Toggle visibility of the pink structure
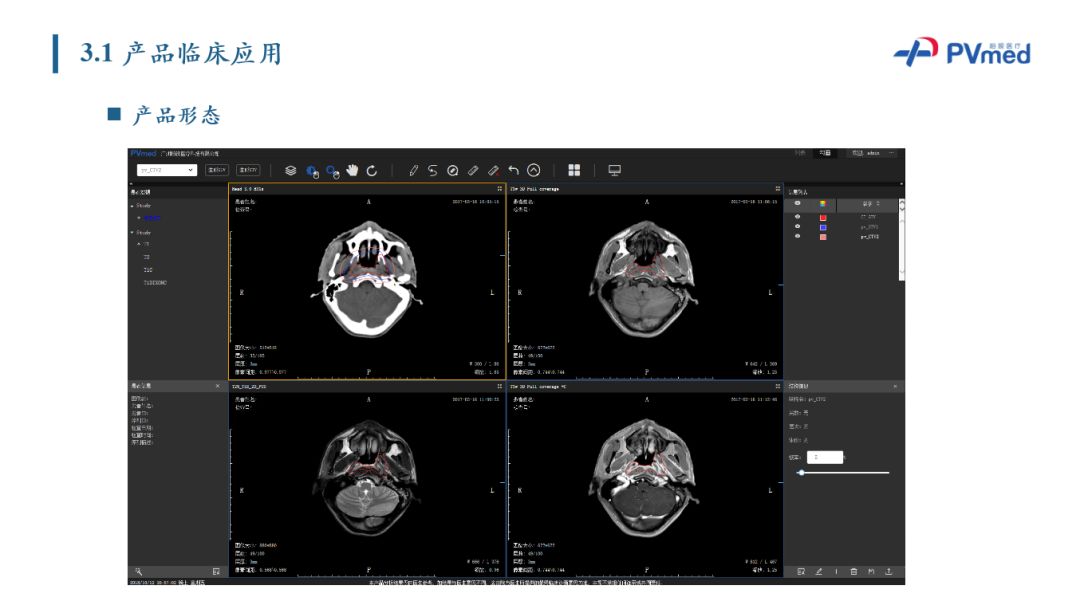The image size is (1080, 609). [798, 236]
